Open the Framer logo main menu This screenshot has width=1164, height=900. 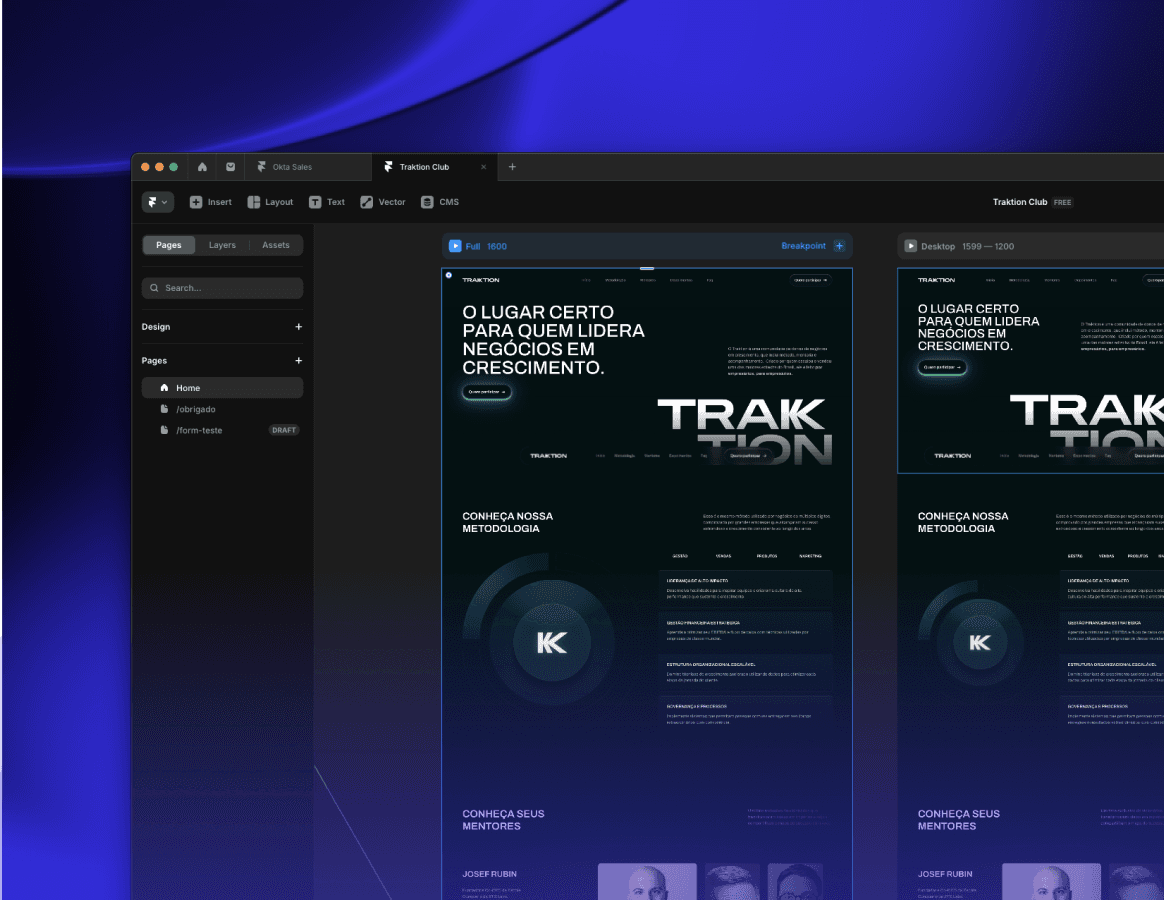pos(157,202)
